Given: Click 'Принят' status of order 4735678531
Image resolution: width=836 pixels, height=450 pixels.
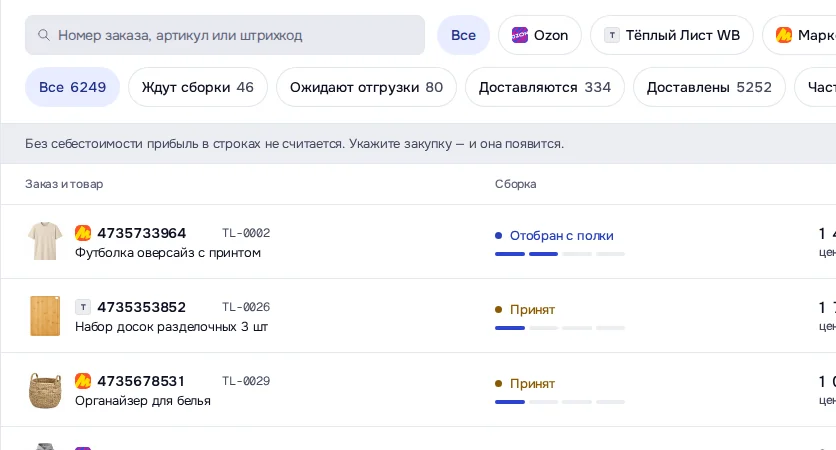Looking at the screenshot, I should click(x=532, y=383).
